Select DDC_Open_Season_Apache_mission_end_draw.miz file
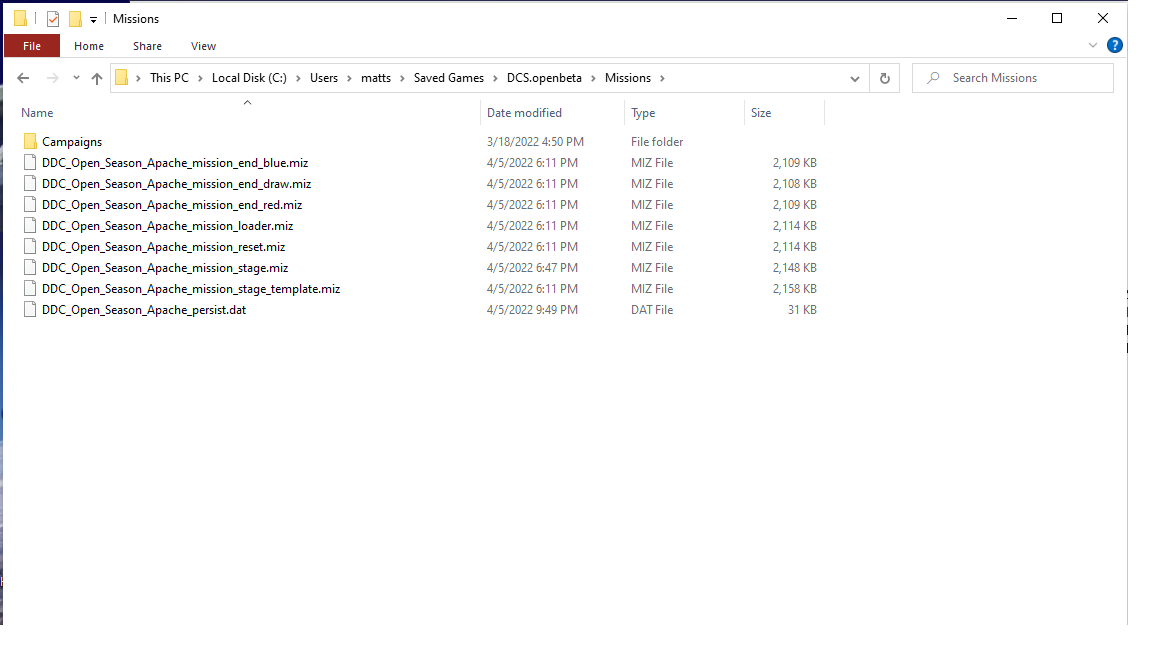 click(x=176, y=184)
